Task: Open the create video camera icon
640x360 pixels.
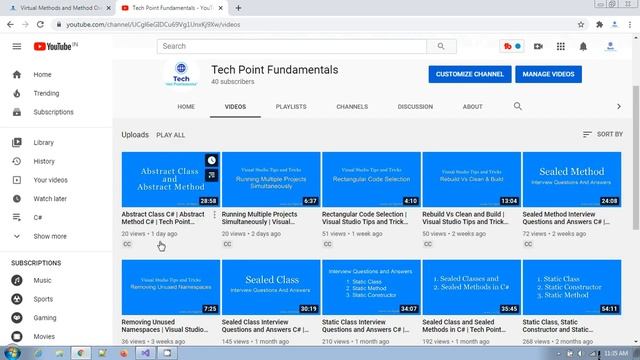Action: click(x=538, y=47)
